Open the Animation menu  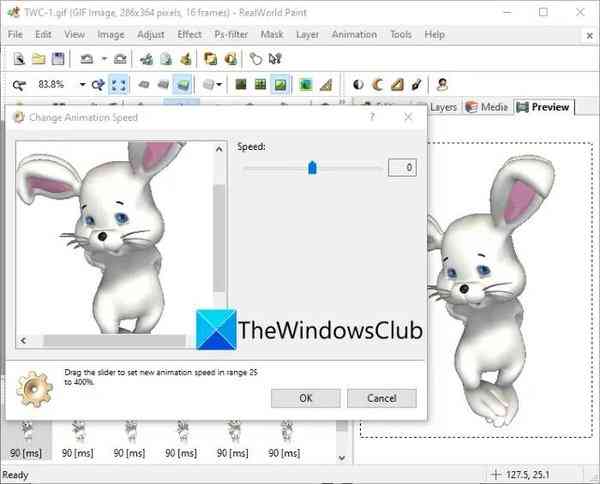click(354, 34)
